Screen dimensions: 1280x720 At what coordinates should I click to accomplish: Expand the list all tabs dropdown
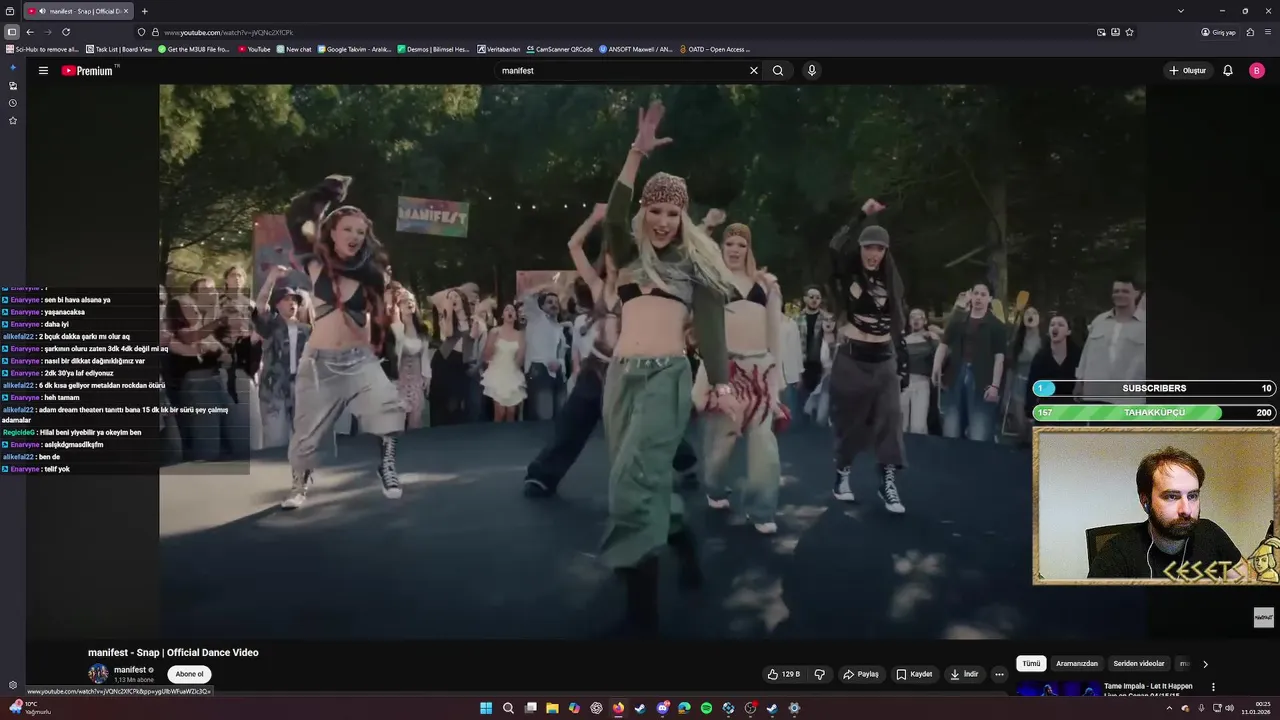(1181, 11)
